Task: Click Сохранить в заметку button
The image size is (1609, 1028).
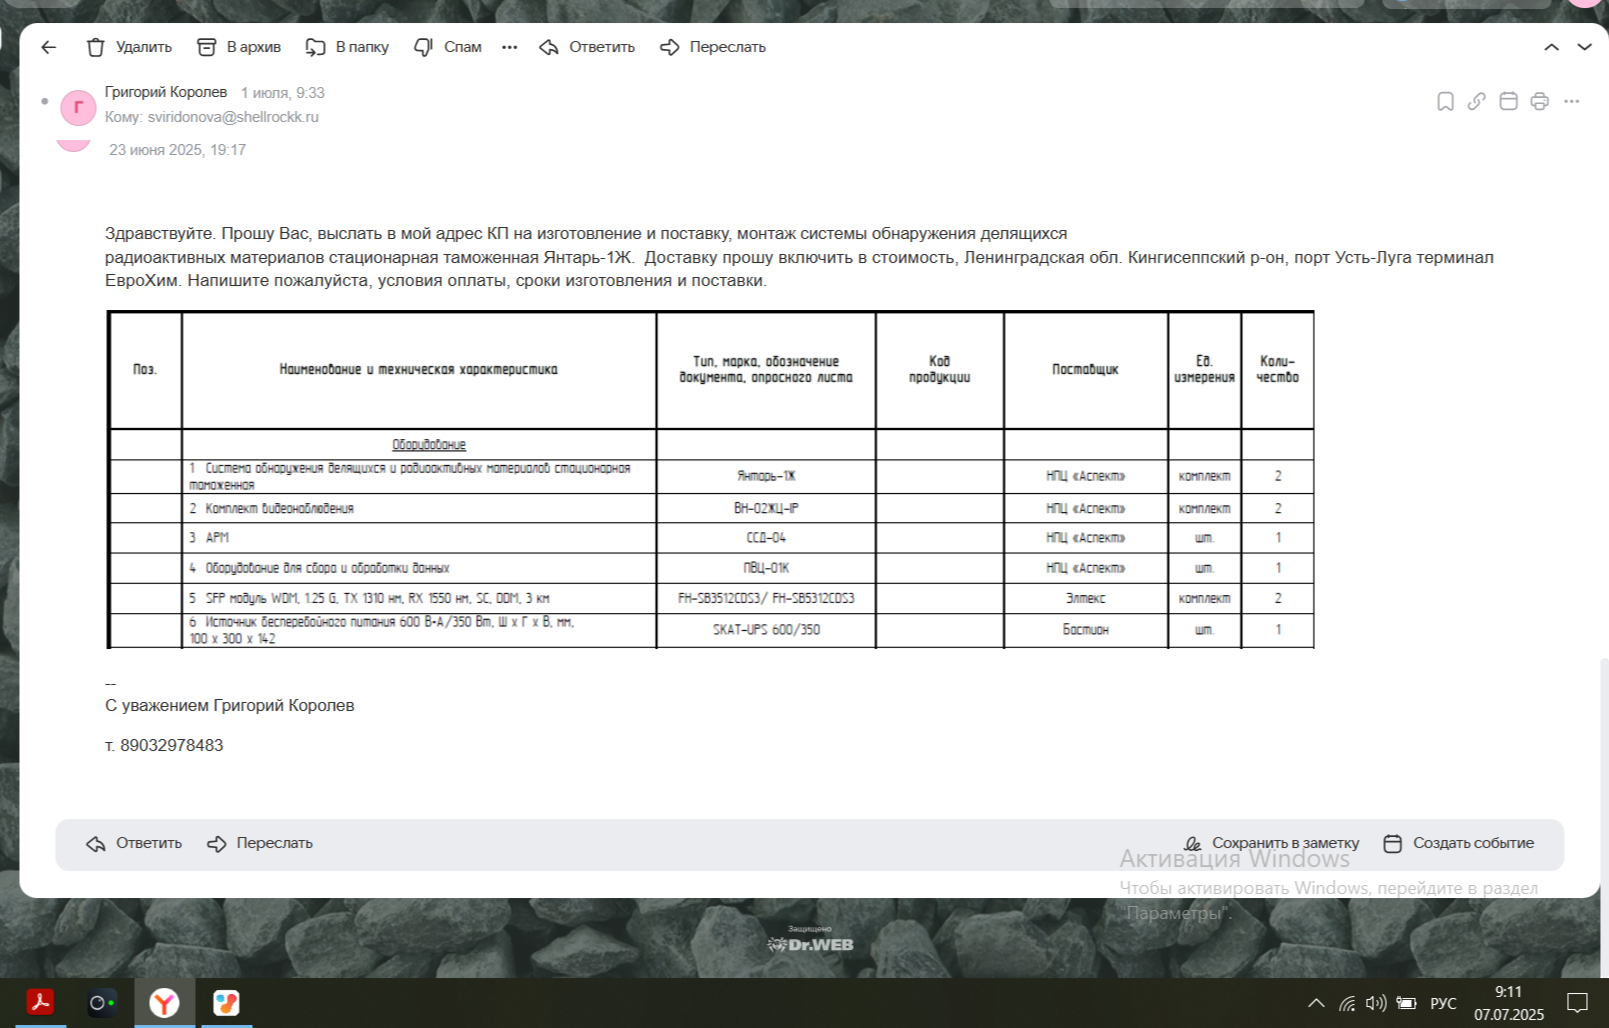Action: tap(1271, 843)
